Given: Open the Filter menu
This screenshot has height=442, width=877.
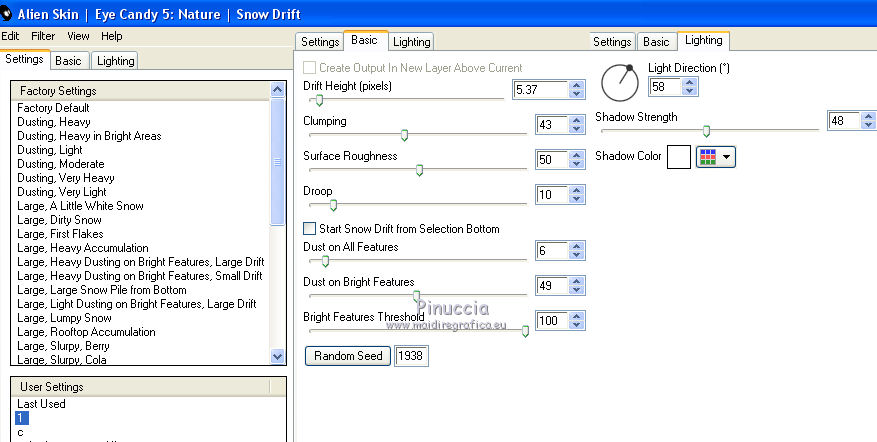Looking at the screenshot, I should click(x=43, y=36).
